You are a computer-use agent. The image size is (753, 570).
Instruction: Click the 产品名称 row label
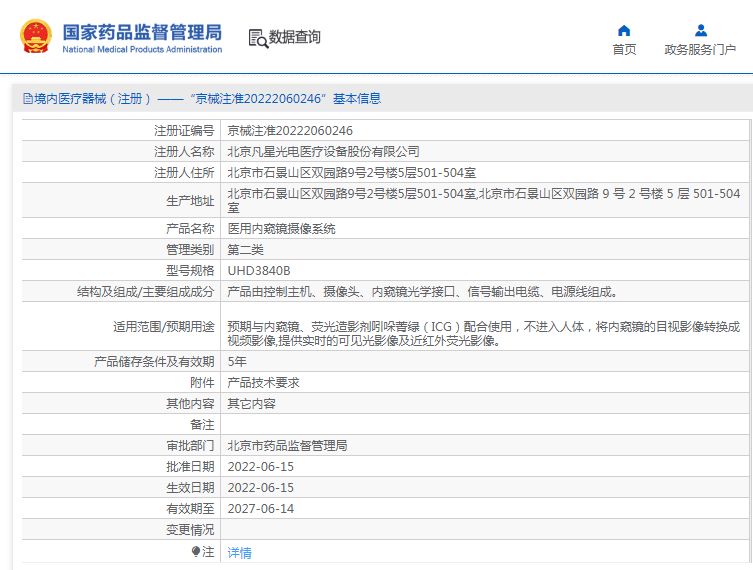(x=190, y=229)
